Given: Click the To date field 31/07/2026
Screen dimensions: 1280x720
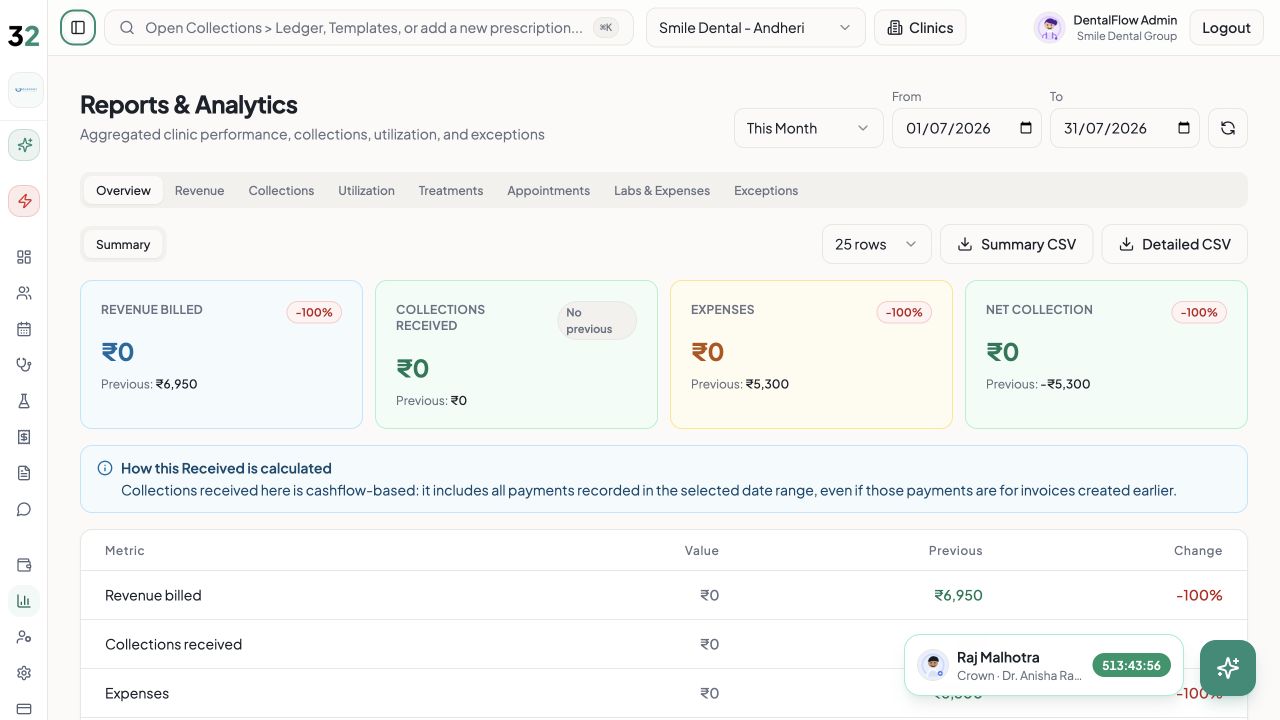Looking at the screenshot, I should (x=1125, y=128).
